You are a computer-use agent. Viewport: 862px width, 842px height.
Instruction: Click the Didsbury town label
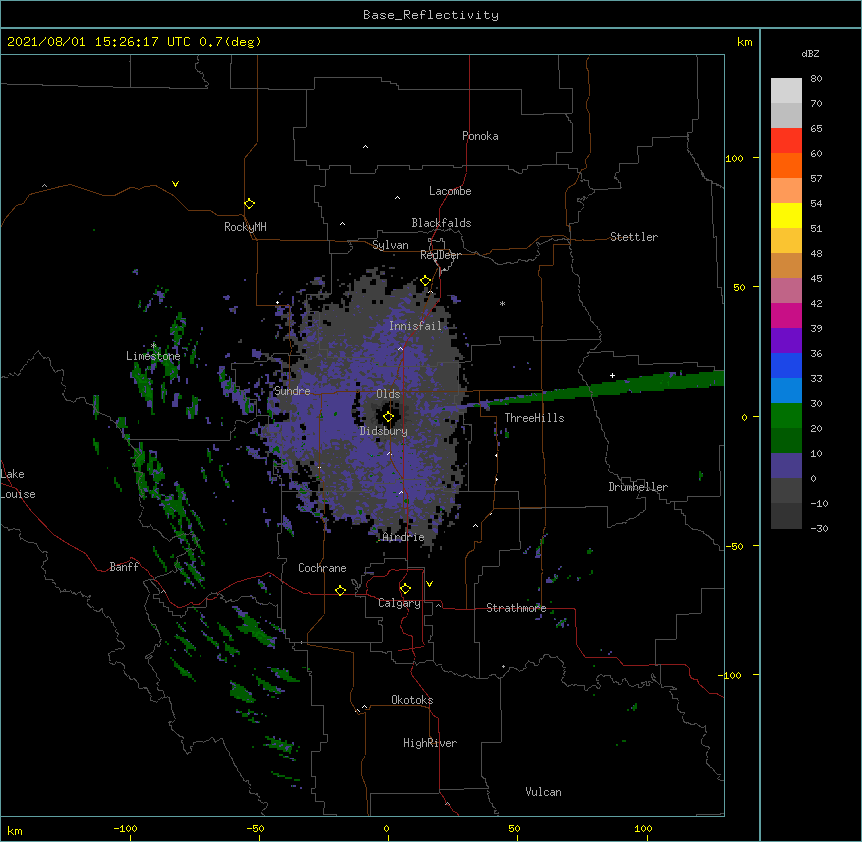point(384,431)
